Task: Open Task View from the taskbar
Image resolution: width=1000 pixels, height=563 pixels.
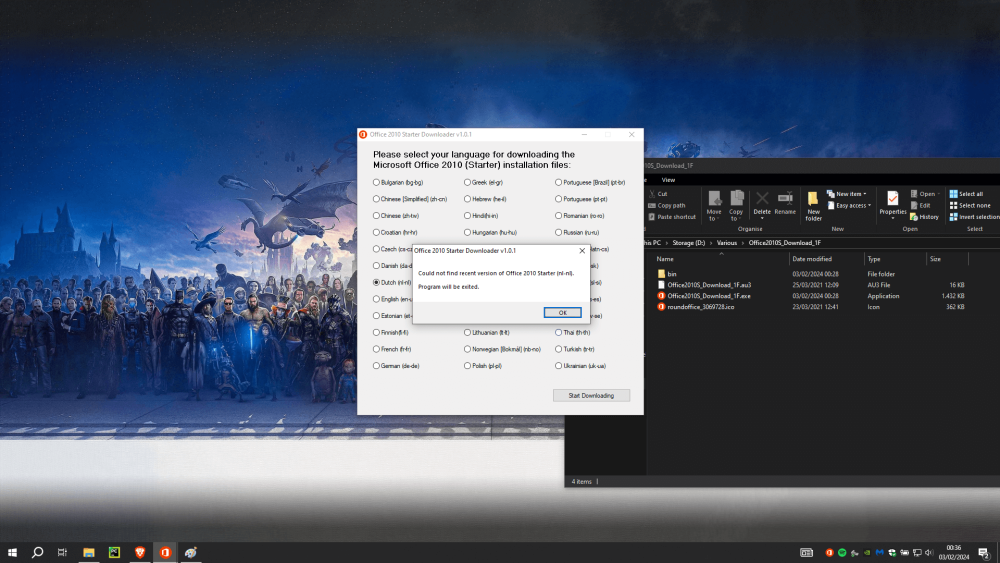Action: point(62,552)
